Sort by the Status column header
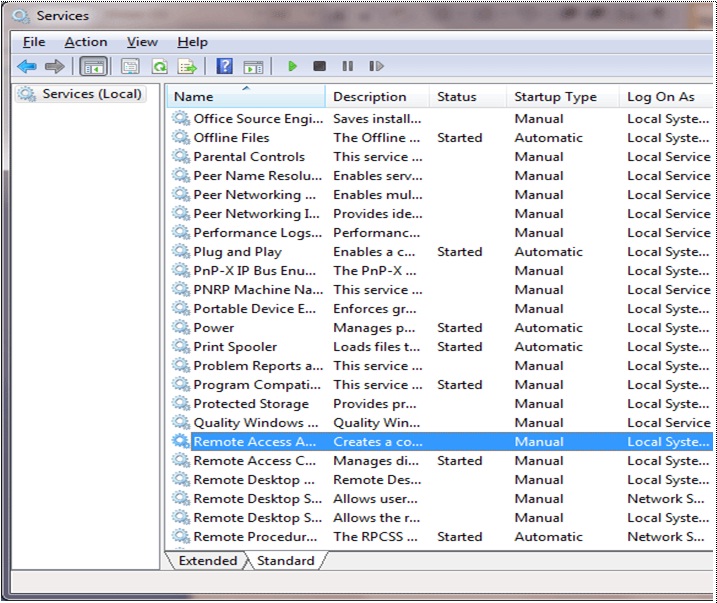The width and height of the screenshot is (717, 603). click(x=468, y=96)
